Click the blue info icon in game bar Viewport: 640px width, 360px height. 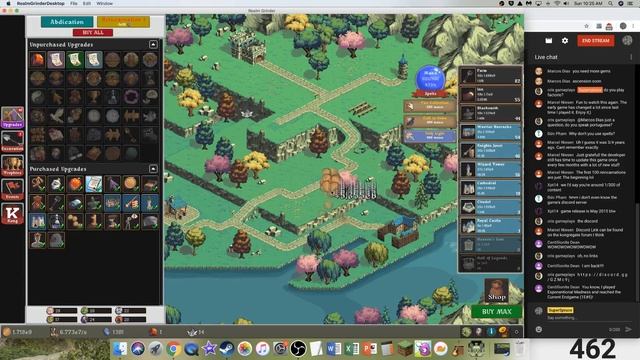point(491,331)
